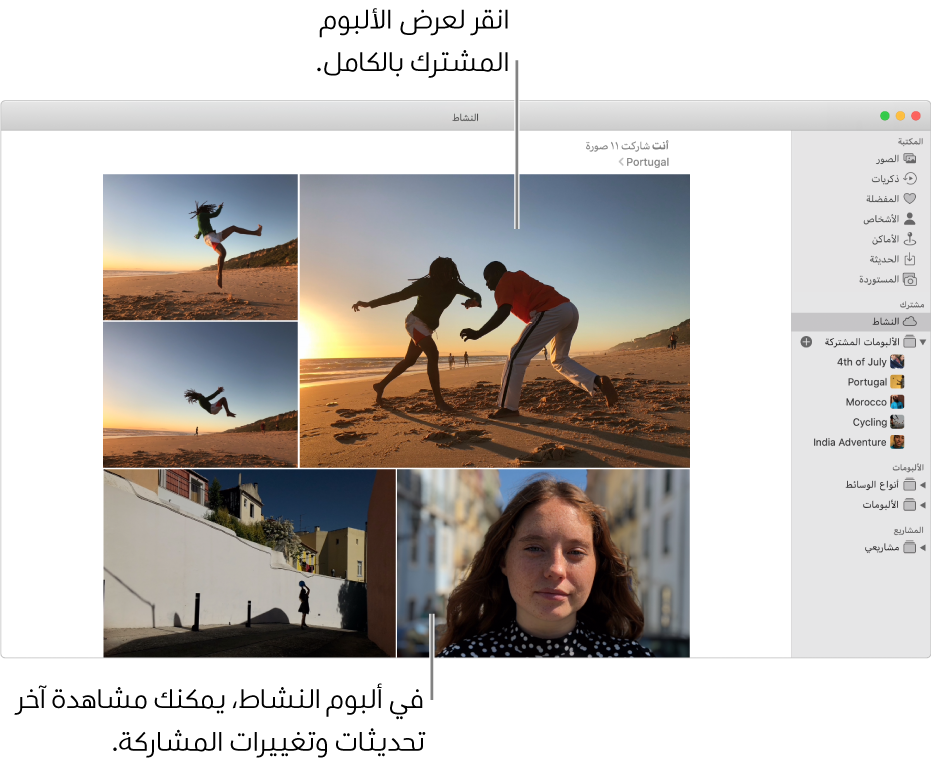
Task: Expand the Albums (الألبومات) folder
Action: (x=923, y=505)
